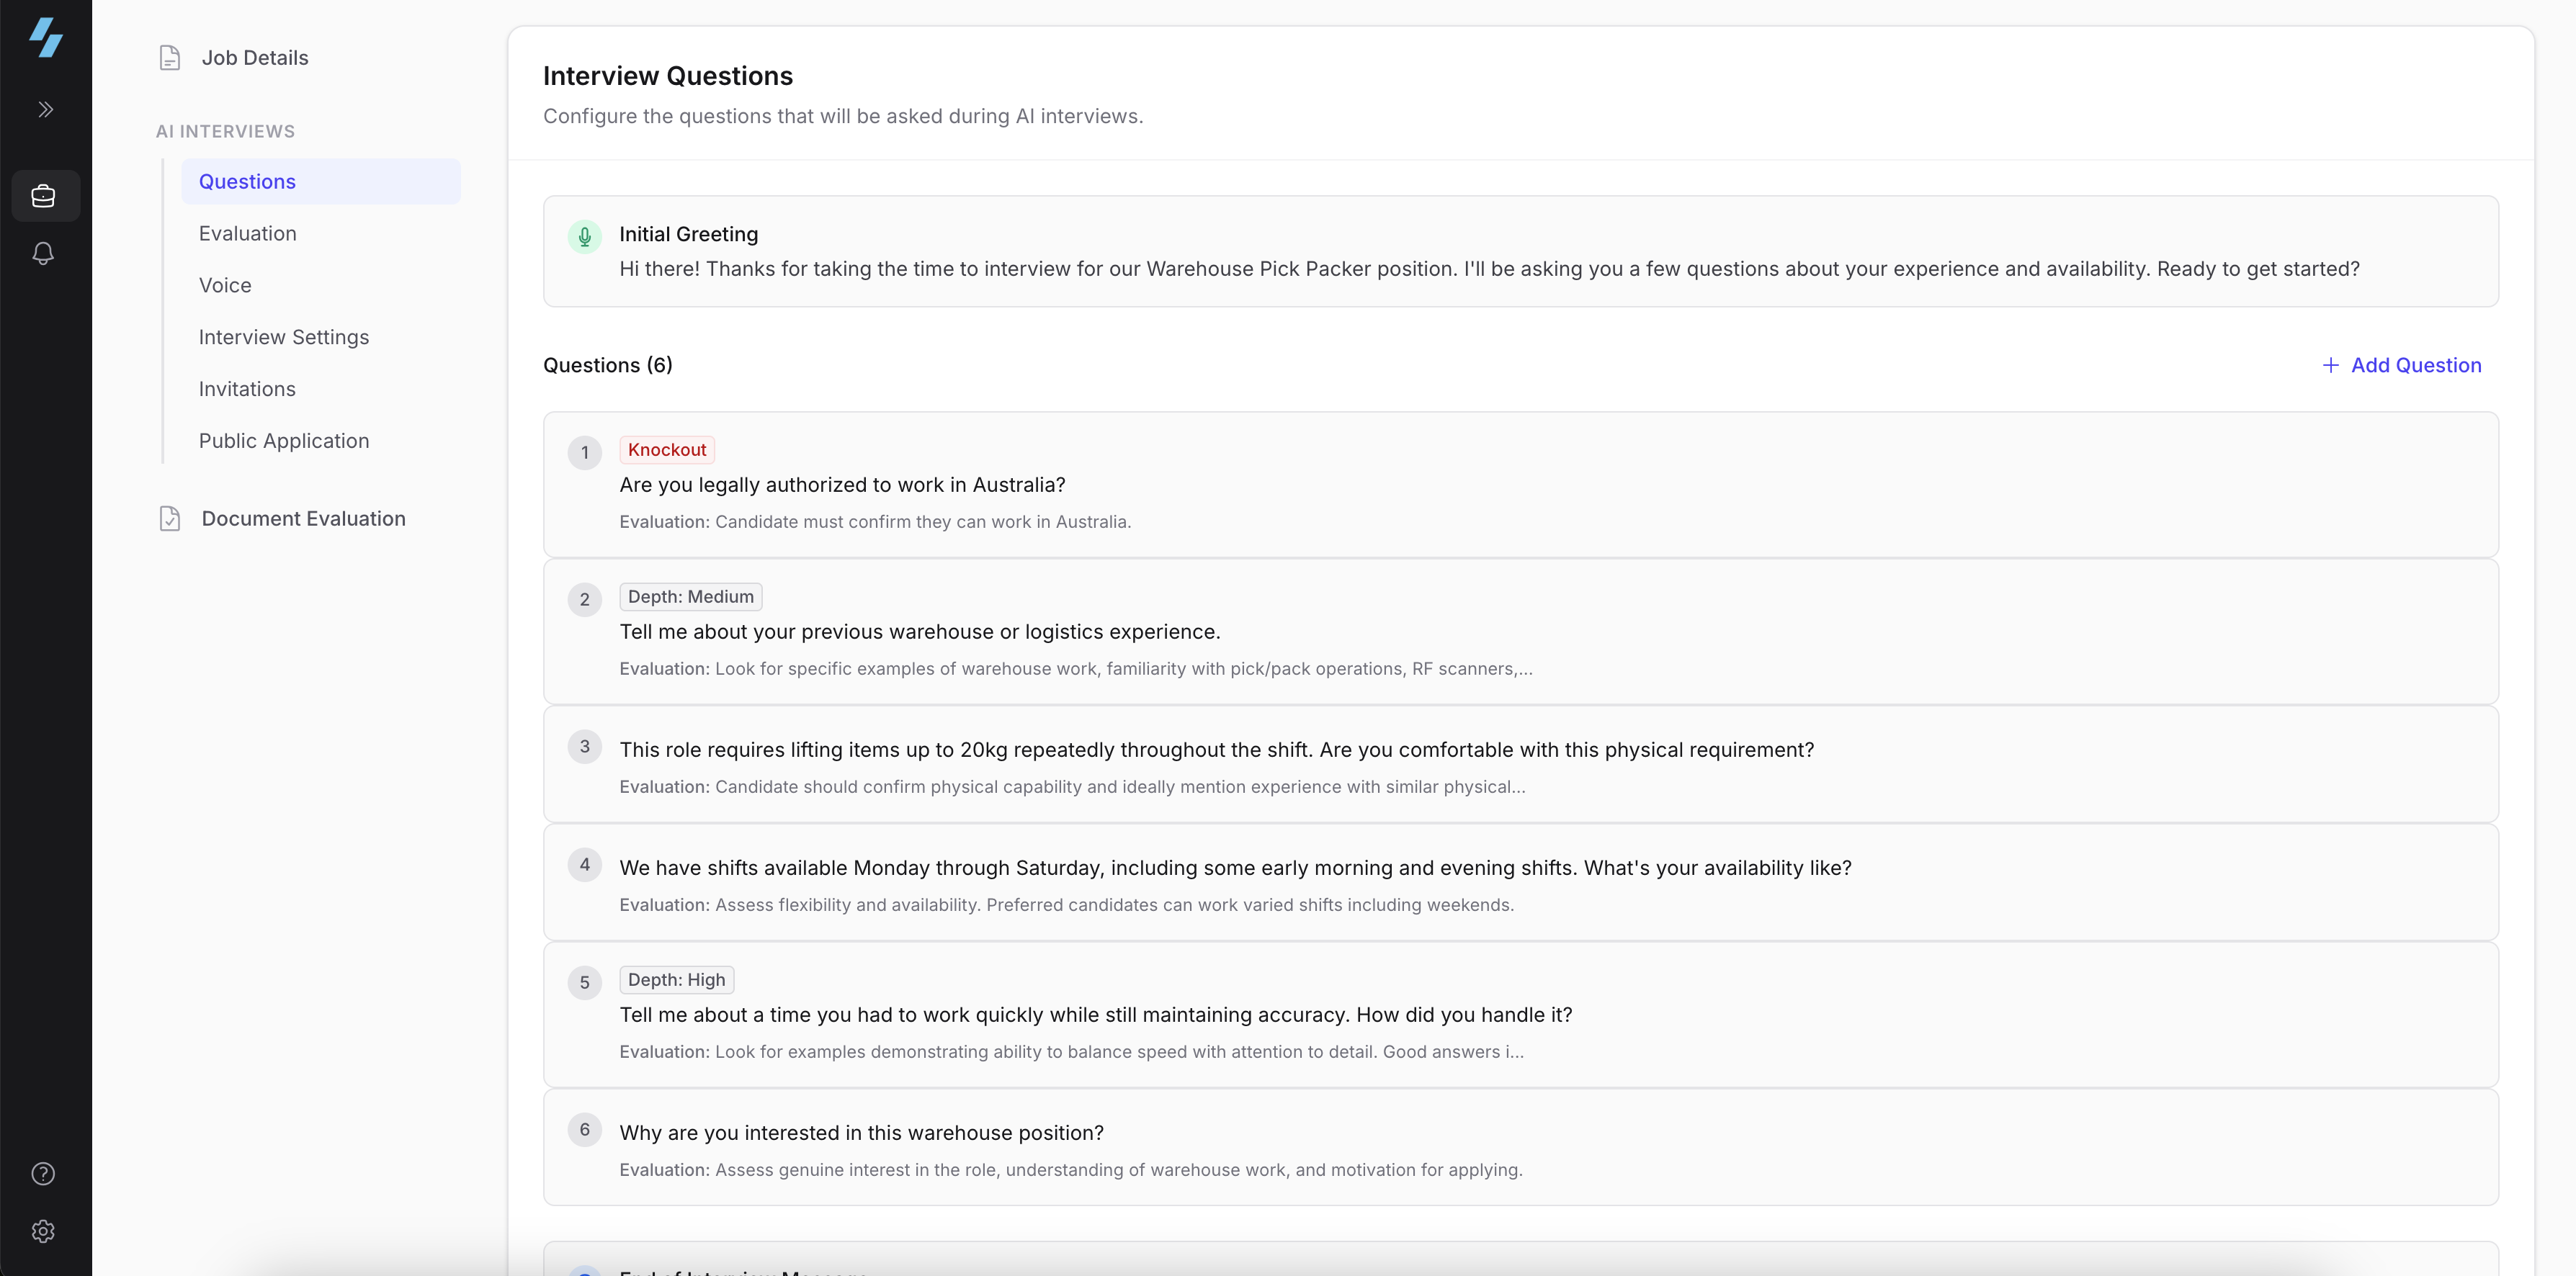Select Questions under AI Interviews

pos(247,181)
